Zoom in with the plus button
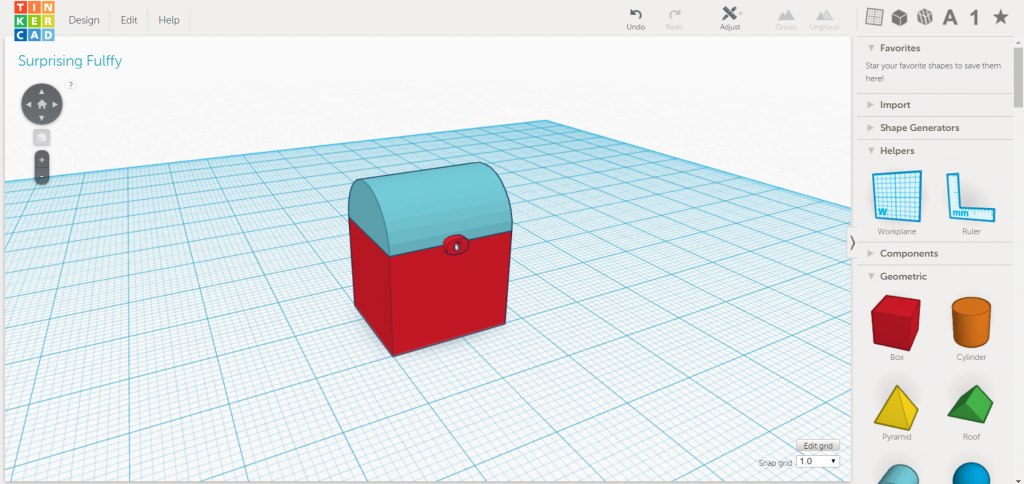1024x484 pixels. click(42, 159)
